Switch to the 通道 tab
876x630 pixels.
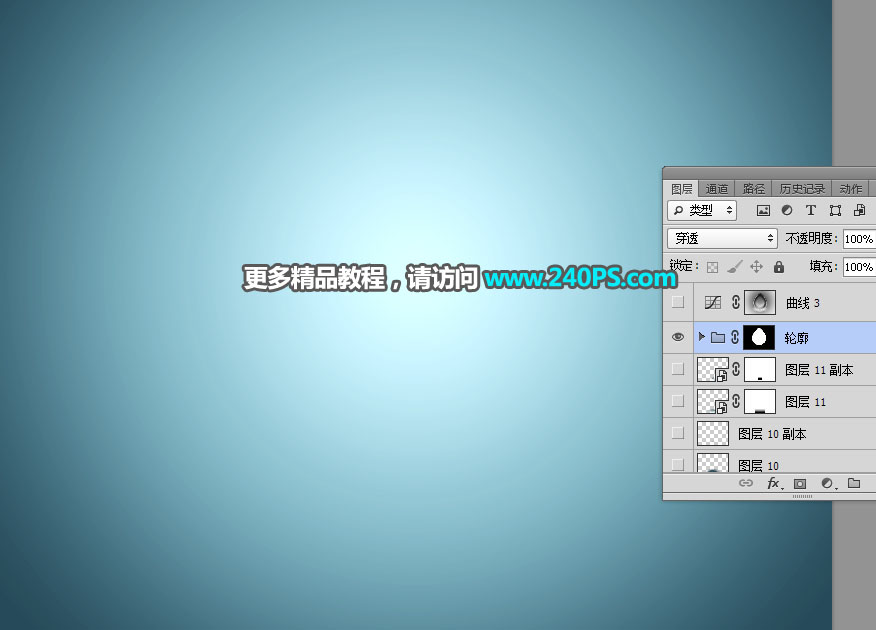pos(717,189)
